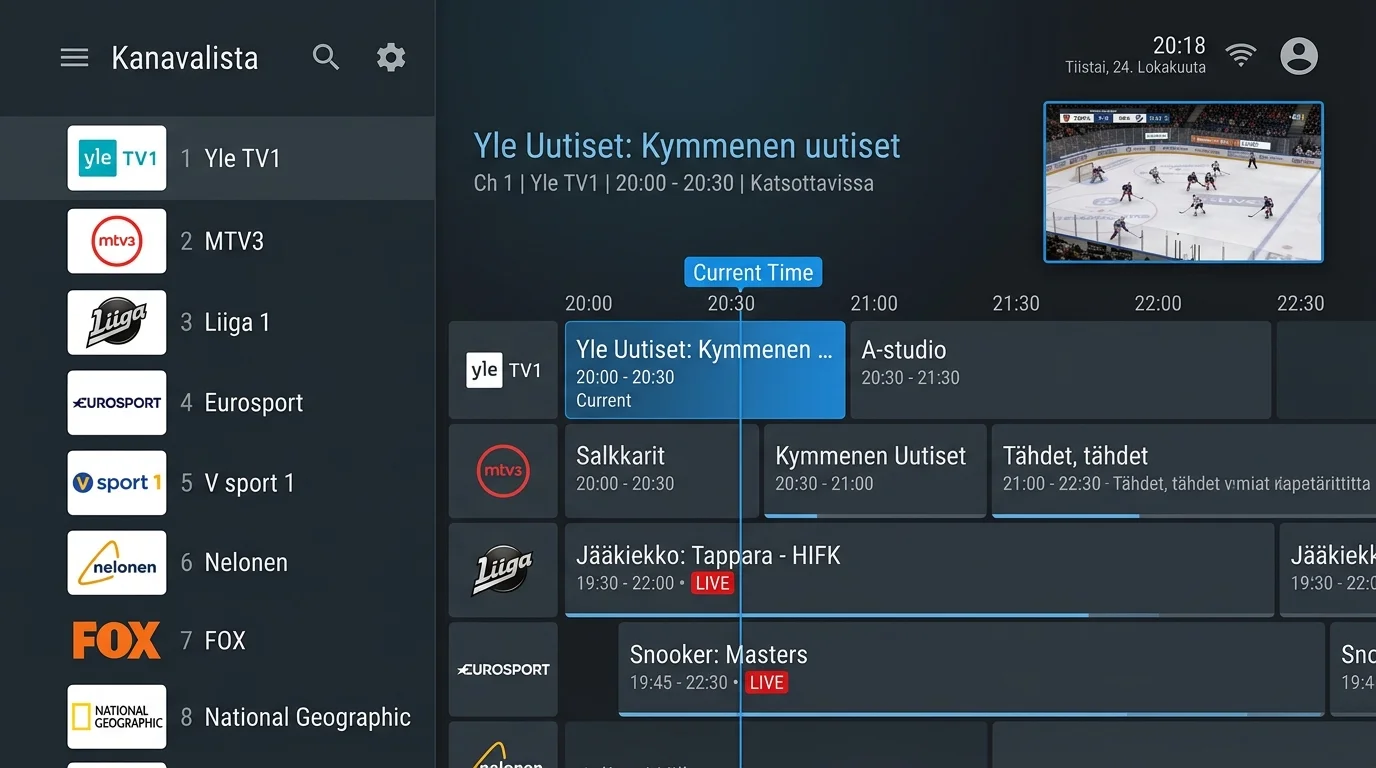Viewport: 1376px width, 768px height.
Task: Click the 22:00 time header
Action: [x=1158, y=303]
